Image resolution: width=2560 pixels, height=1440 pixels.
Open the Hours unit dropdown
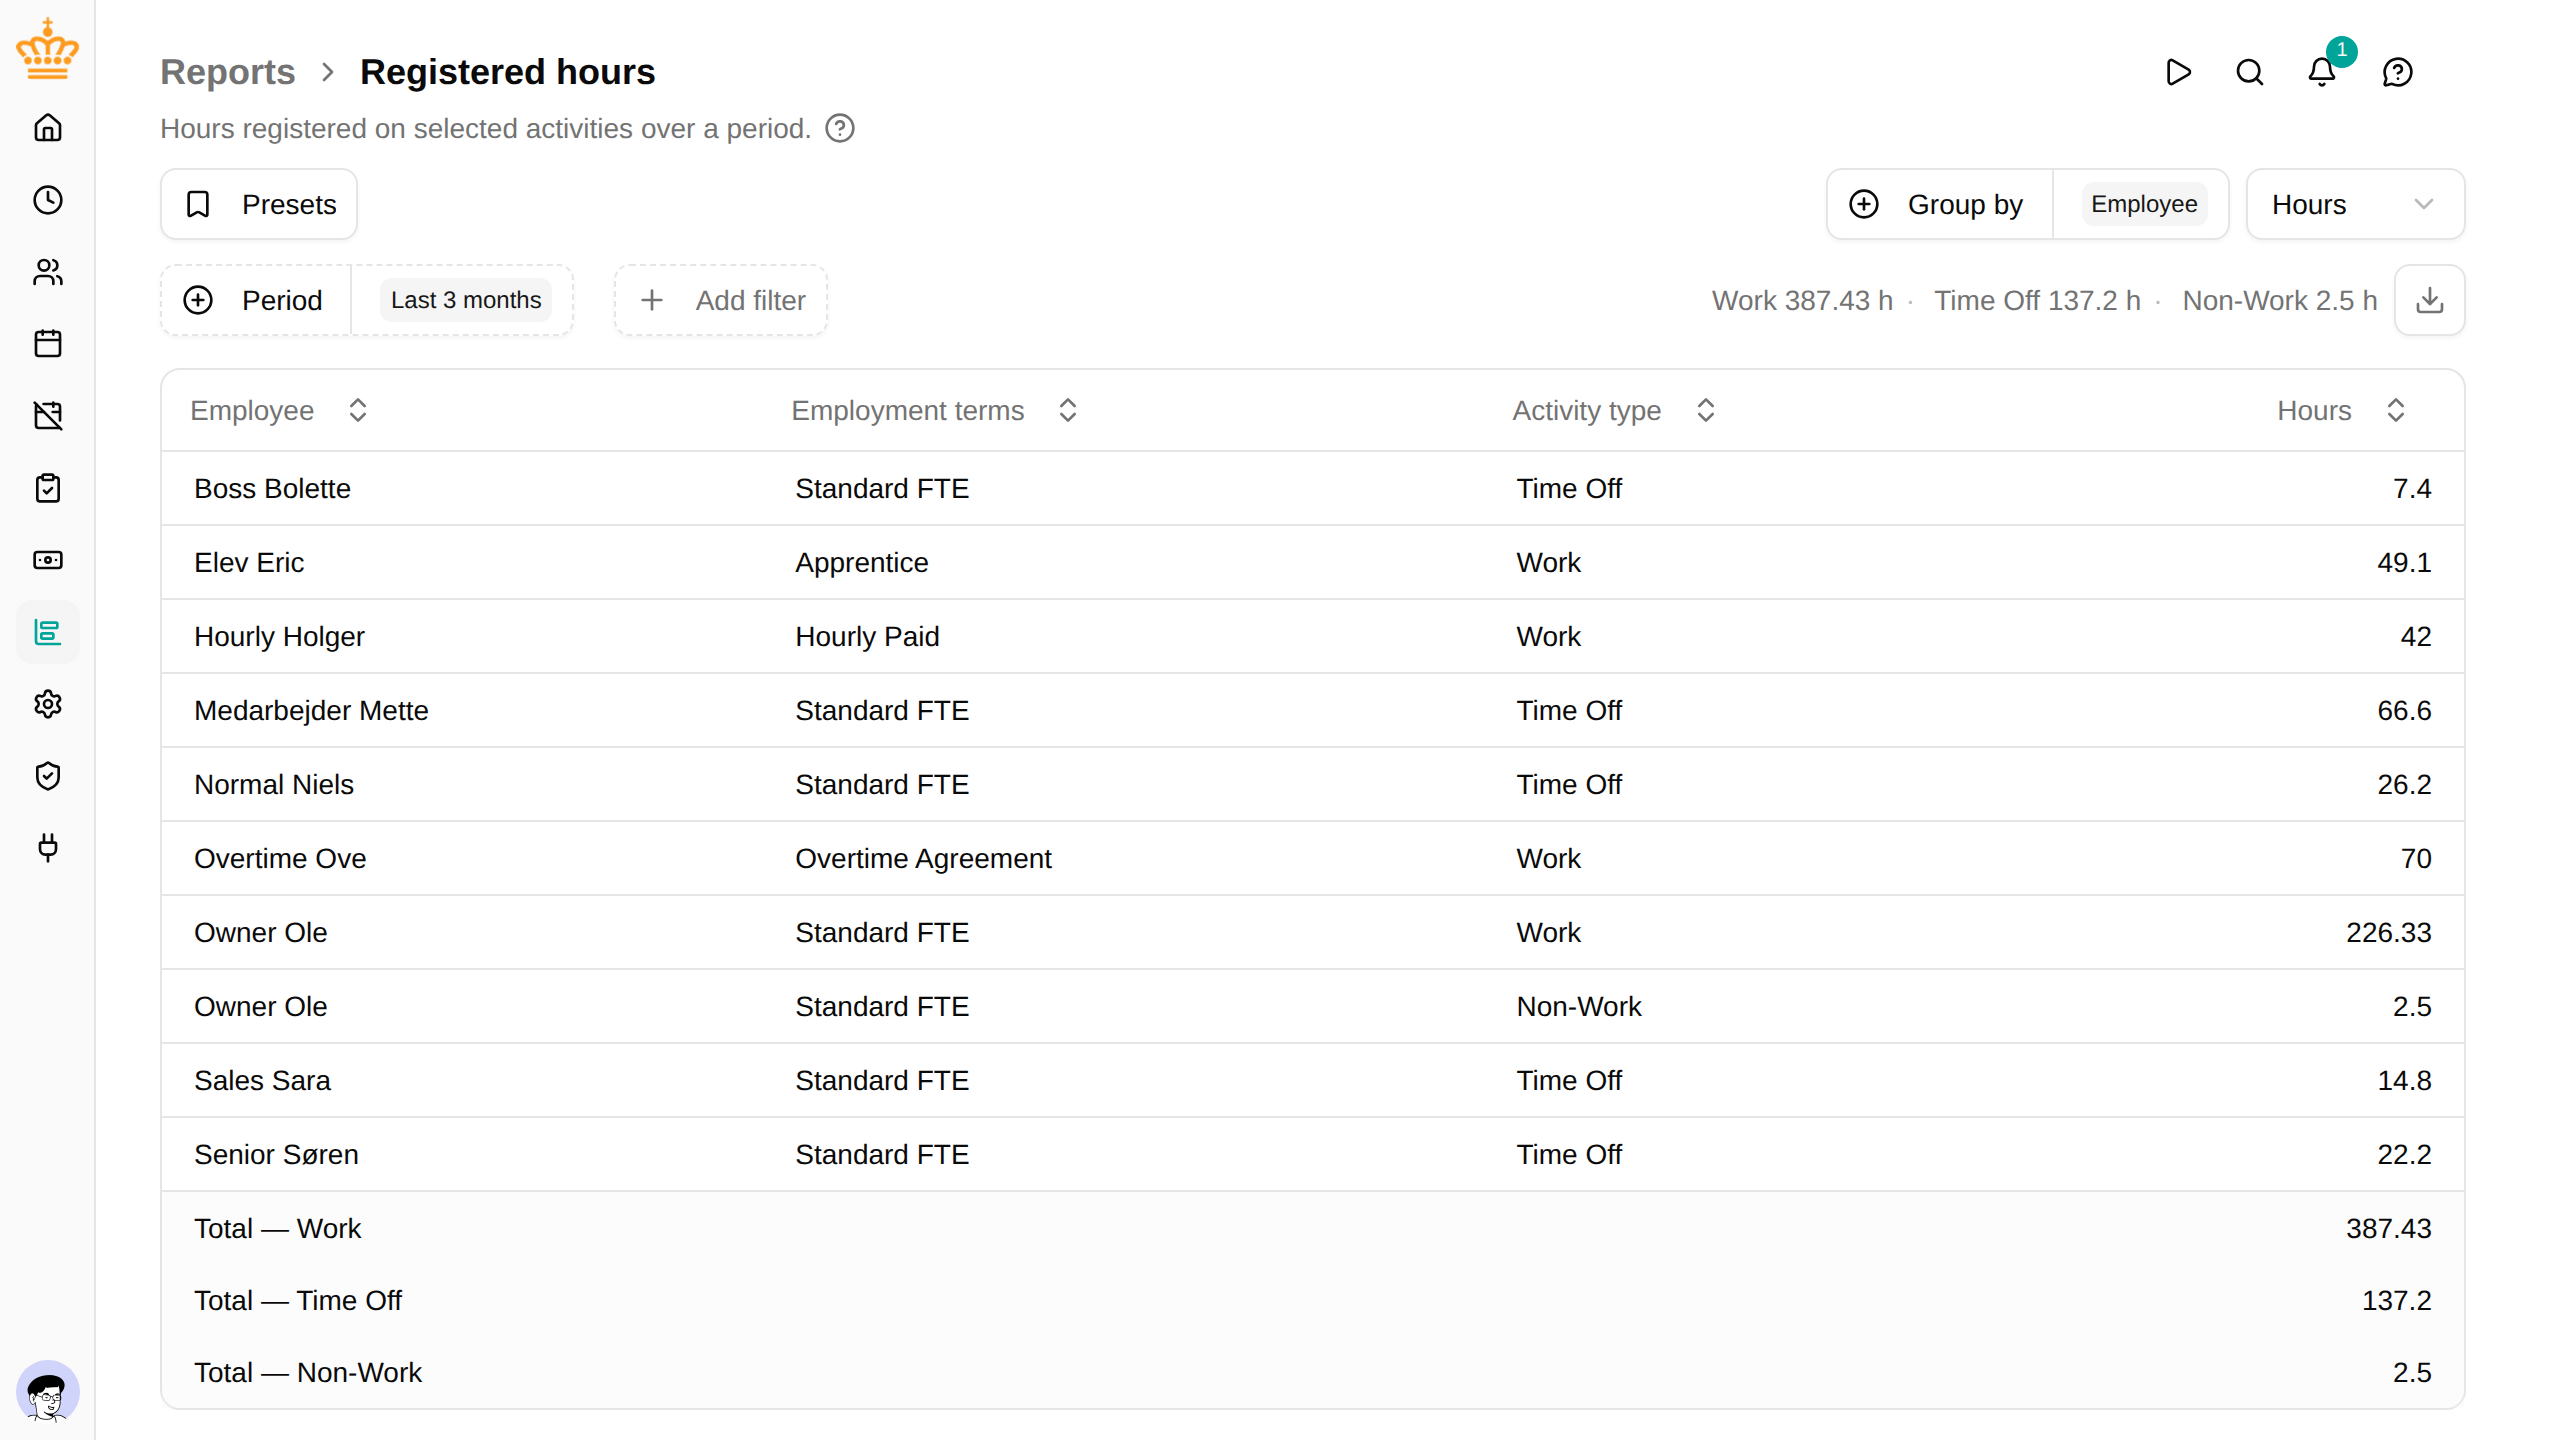(2355, 204)
